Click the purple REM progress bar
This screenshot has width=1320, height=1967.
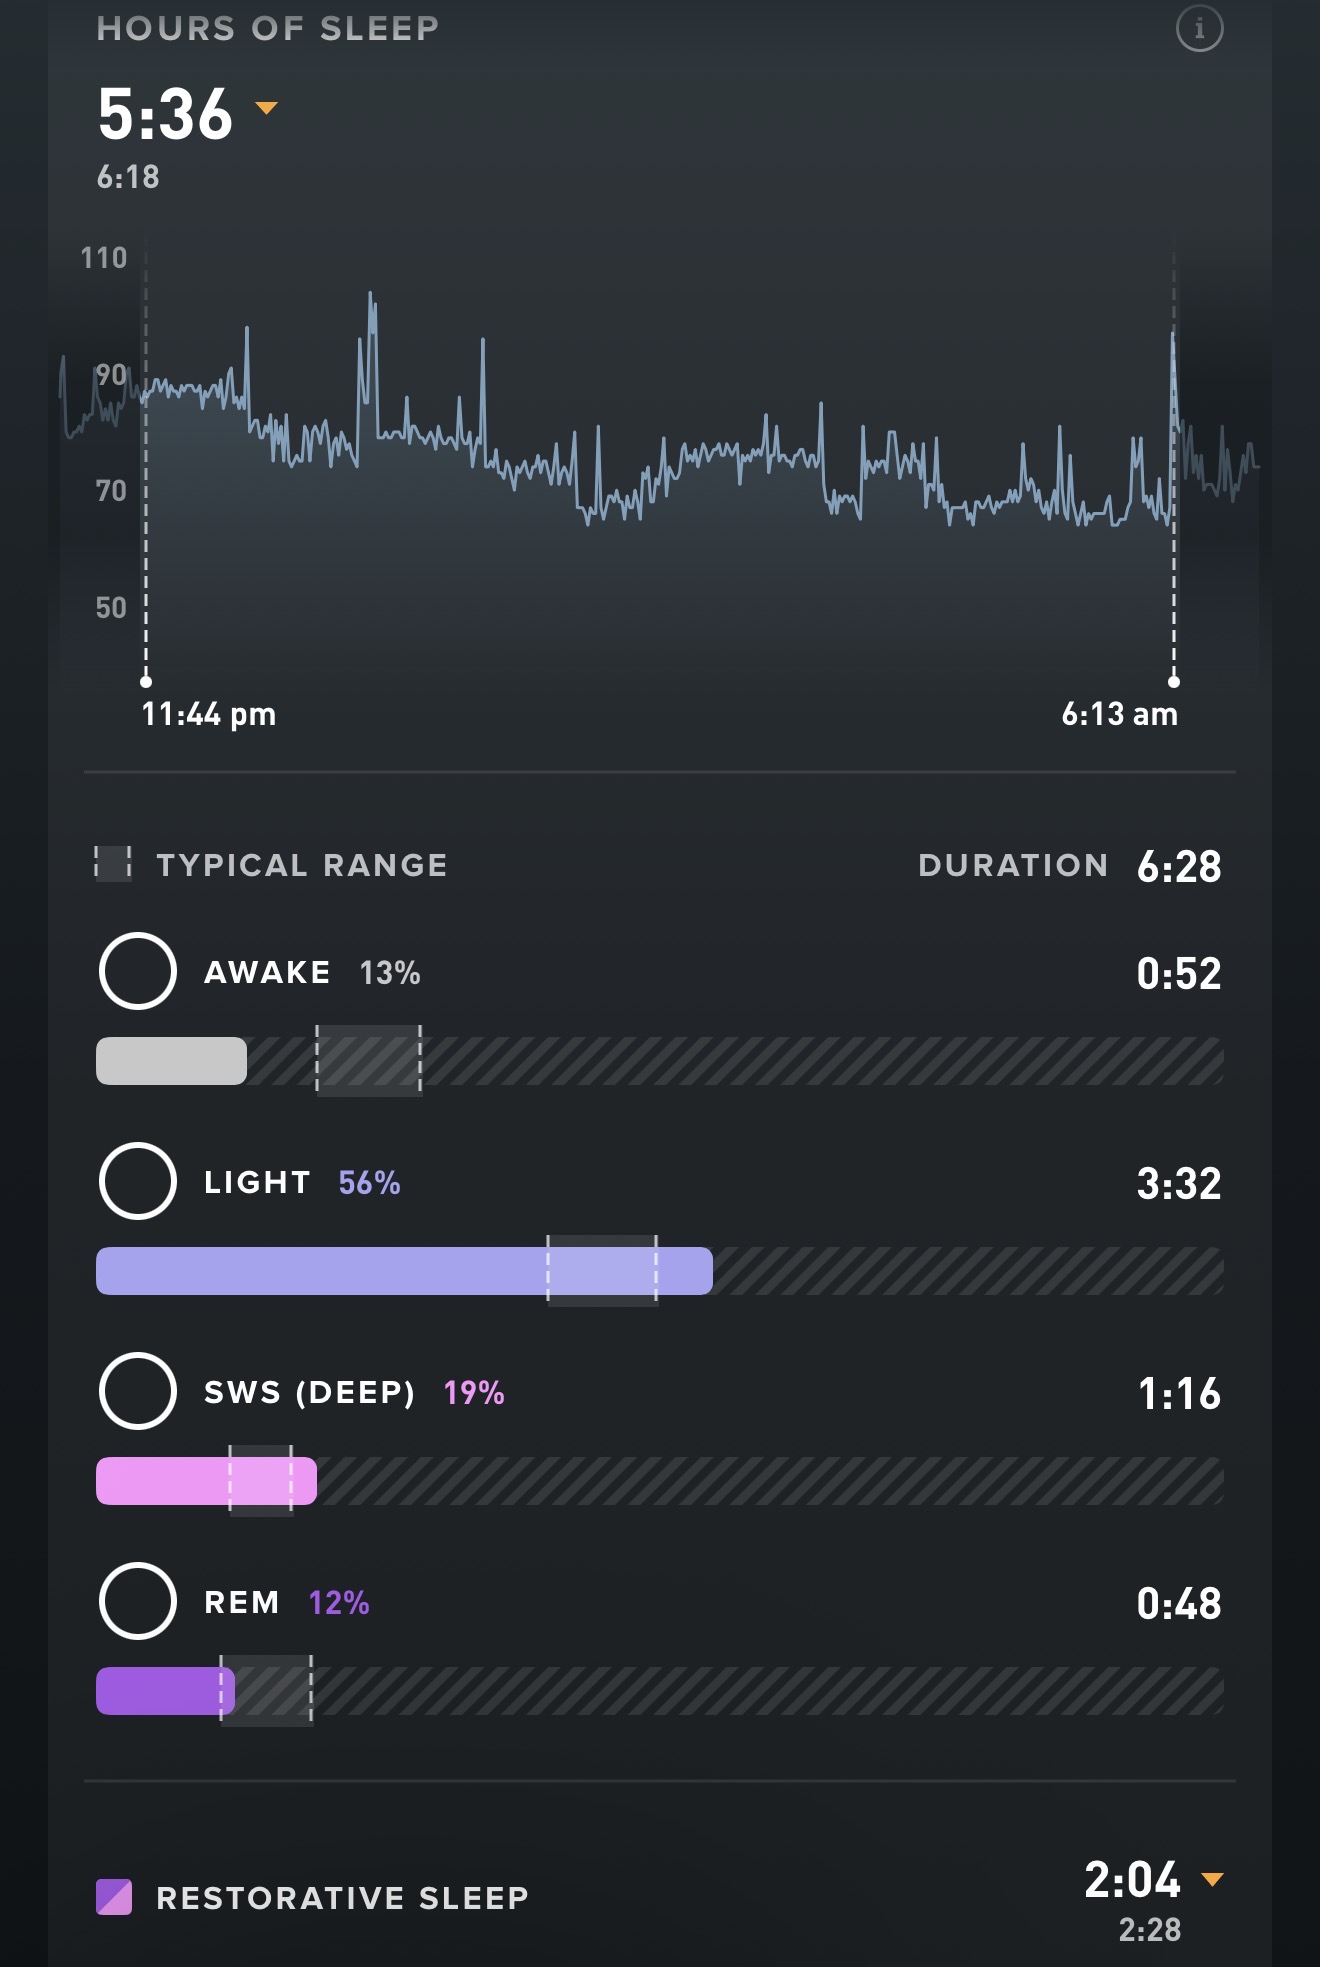(x=165, y=1691)
